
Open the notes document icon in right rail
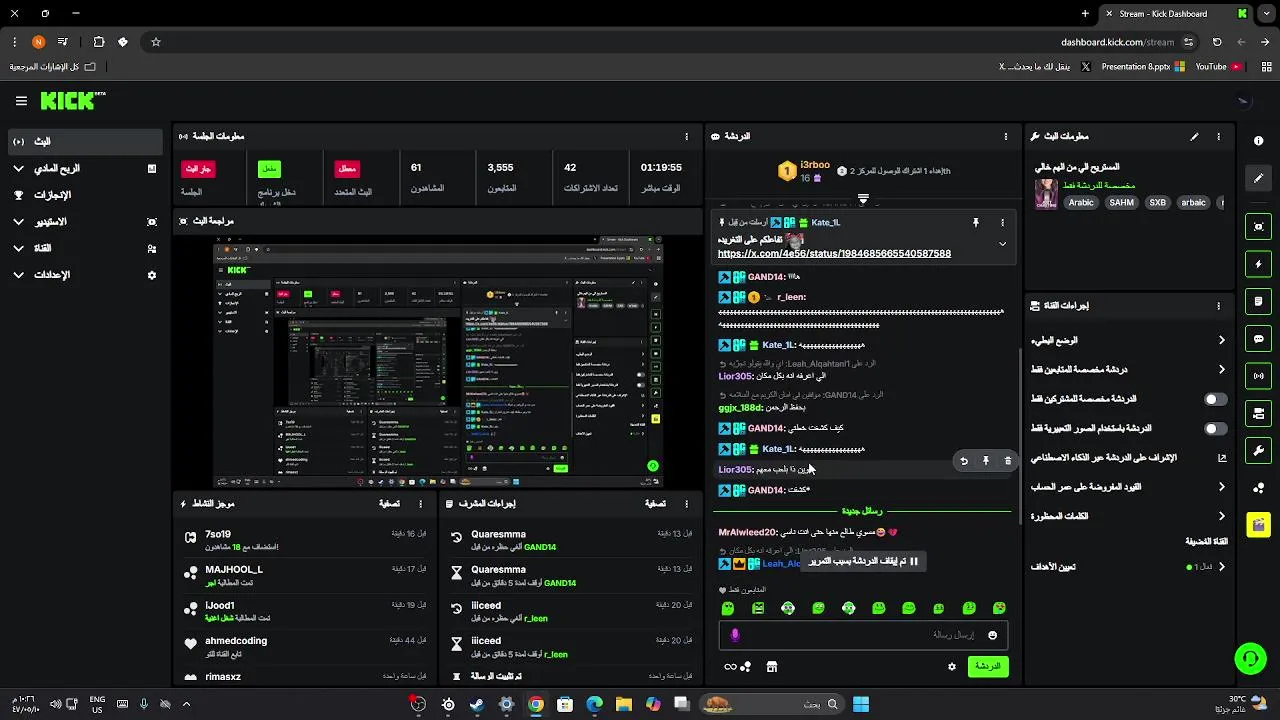click(x=1259, y=301)
